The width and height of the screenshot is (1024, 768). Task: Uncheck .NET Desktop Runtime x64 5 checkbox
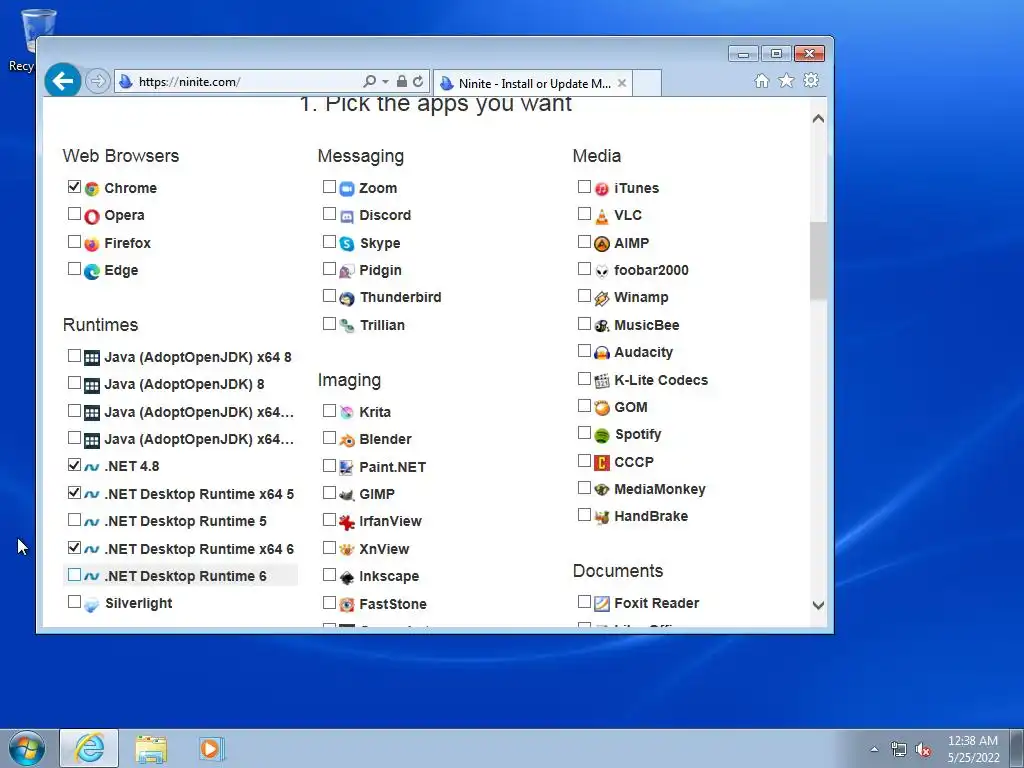click(74, 492)
